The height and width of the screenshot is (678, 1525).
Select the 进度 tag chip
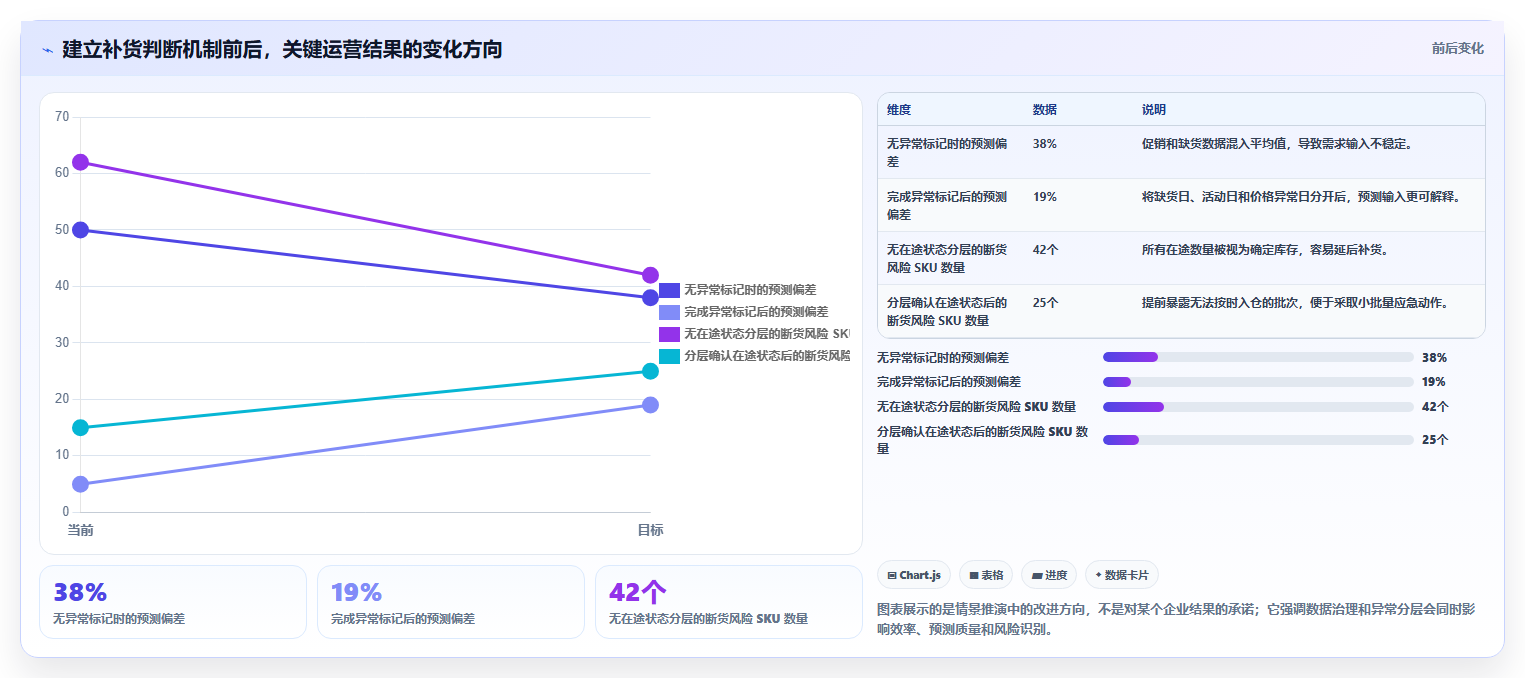[x=1049, y=575]
